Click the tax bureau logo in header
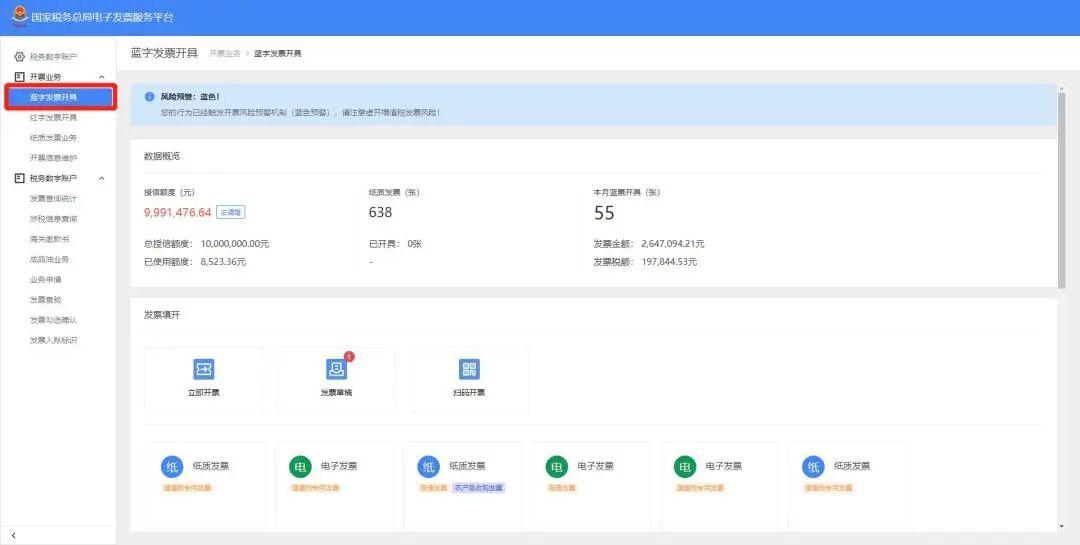The image size is (1080, 545). (19, 17)
